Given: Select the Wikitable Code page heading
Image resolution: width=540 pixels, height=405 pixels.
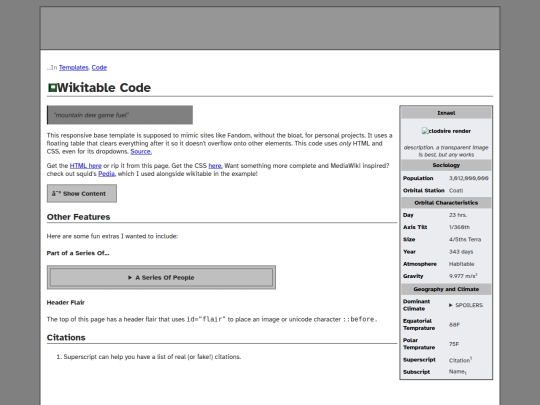Looking at the screenshot, I should coord(104,88).
